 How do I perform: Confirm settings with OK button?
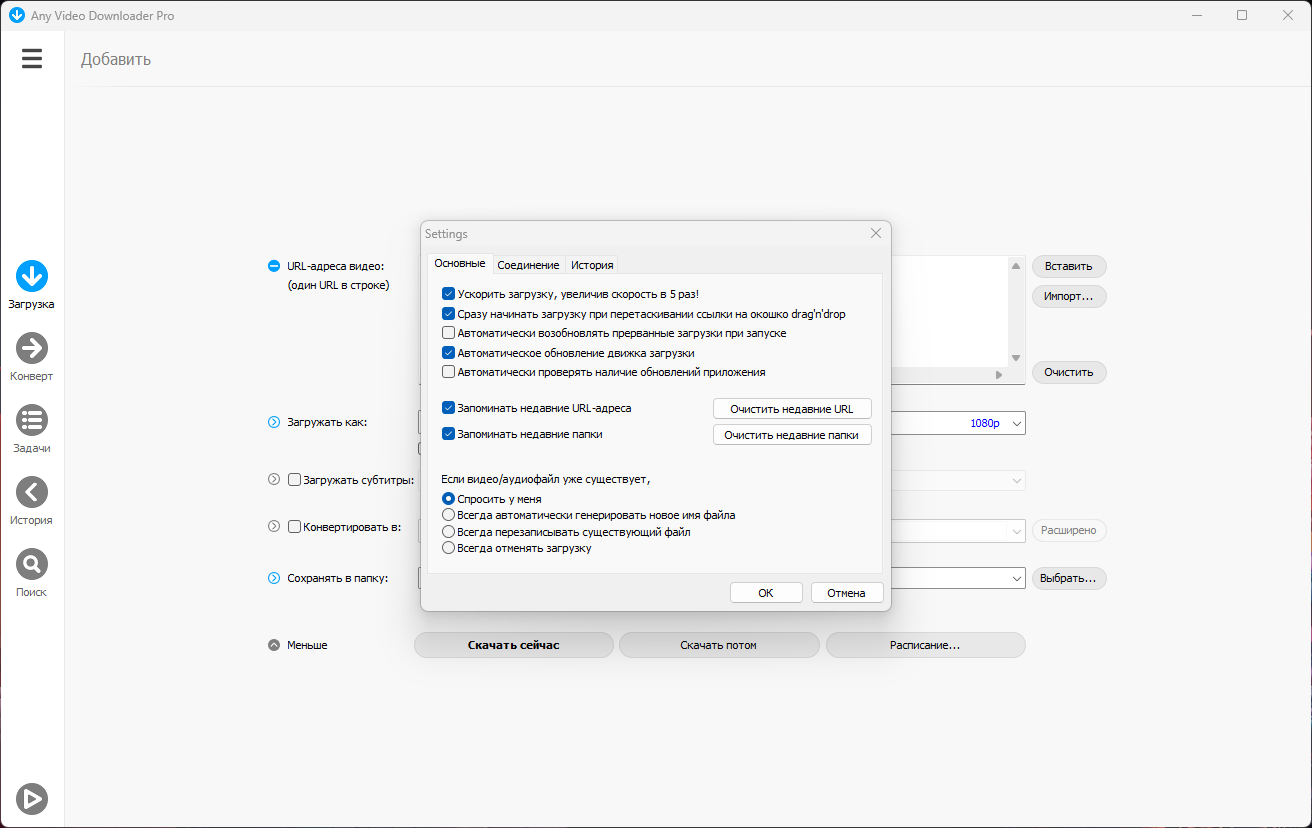pyautogui.click(x=766, y=593)
